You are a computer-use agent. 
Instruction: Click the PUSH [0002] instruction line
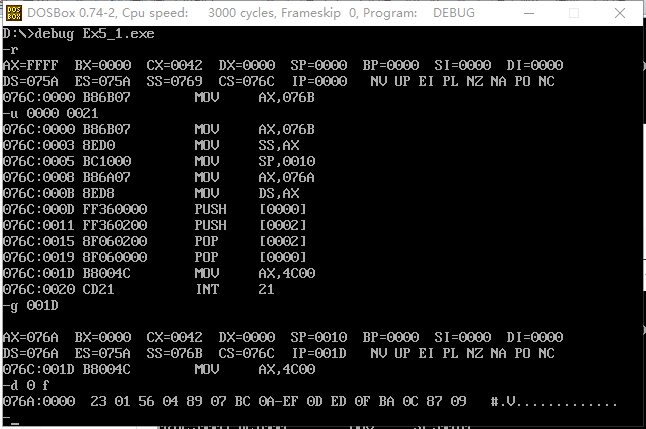point(155,225)
